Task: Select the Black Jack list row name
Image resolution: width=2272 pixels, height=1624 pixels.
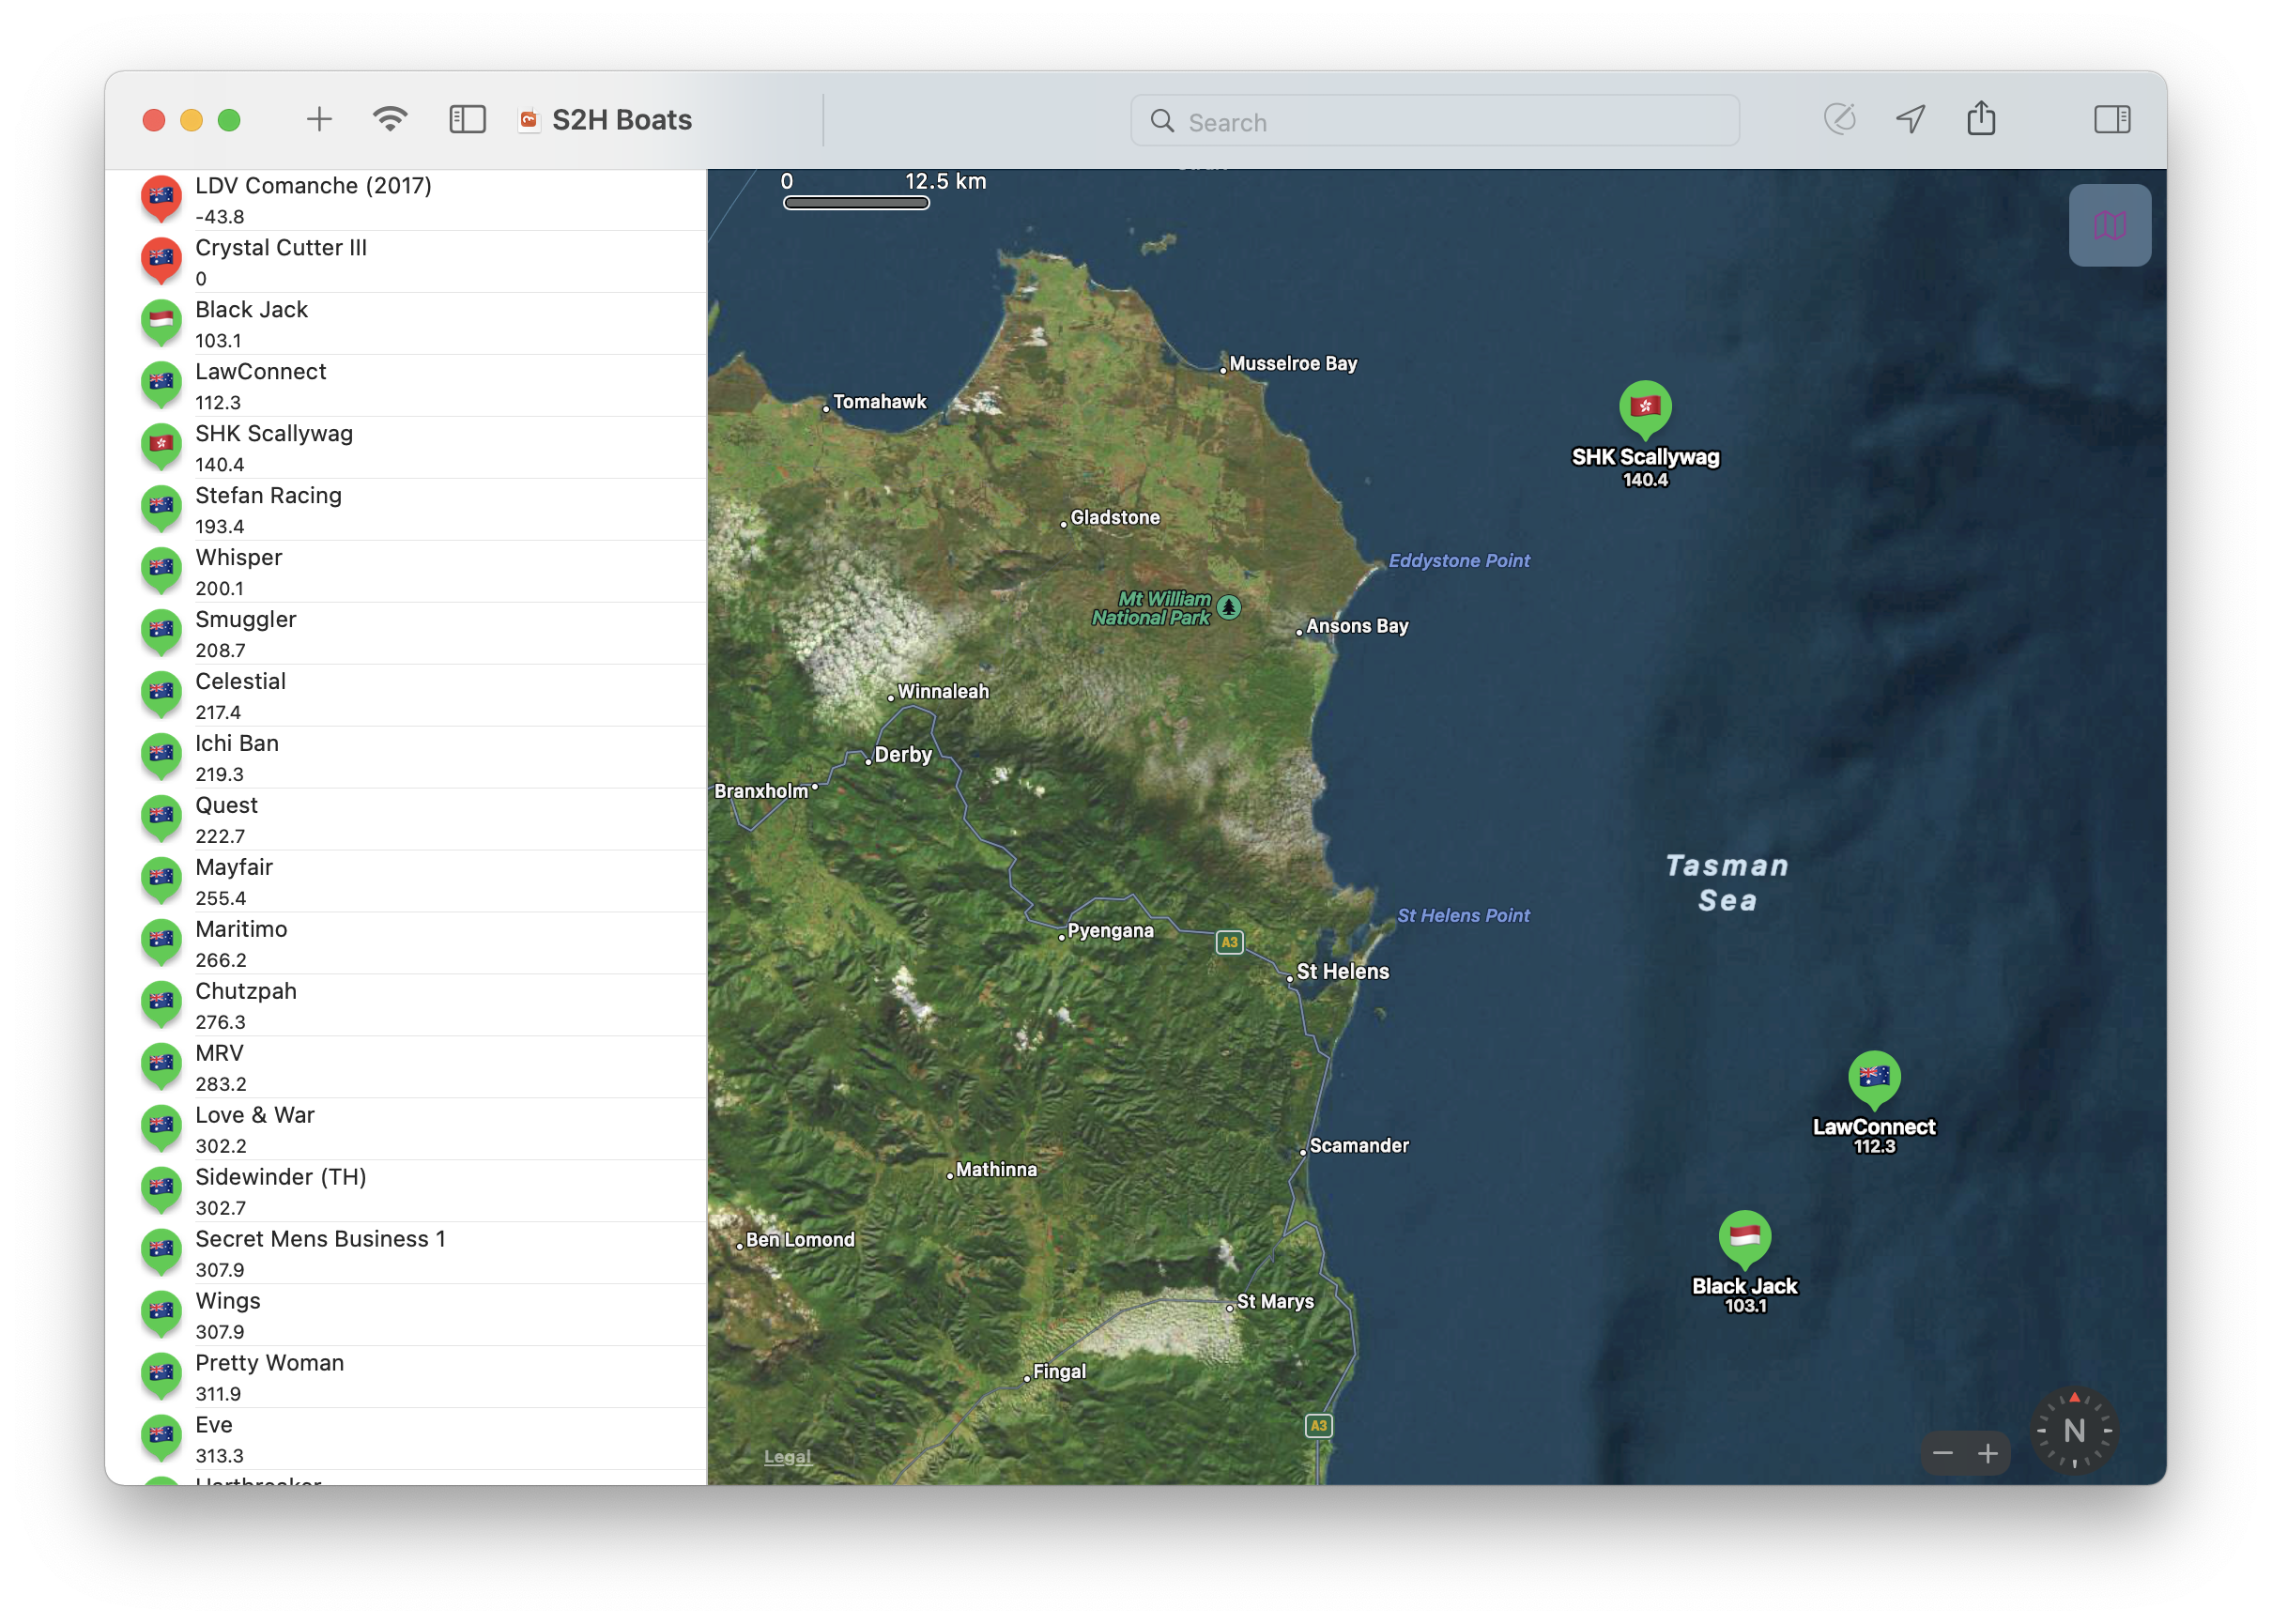Action: (x=251, y=310)
